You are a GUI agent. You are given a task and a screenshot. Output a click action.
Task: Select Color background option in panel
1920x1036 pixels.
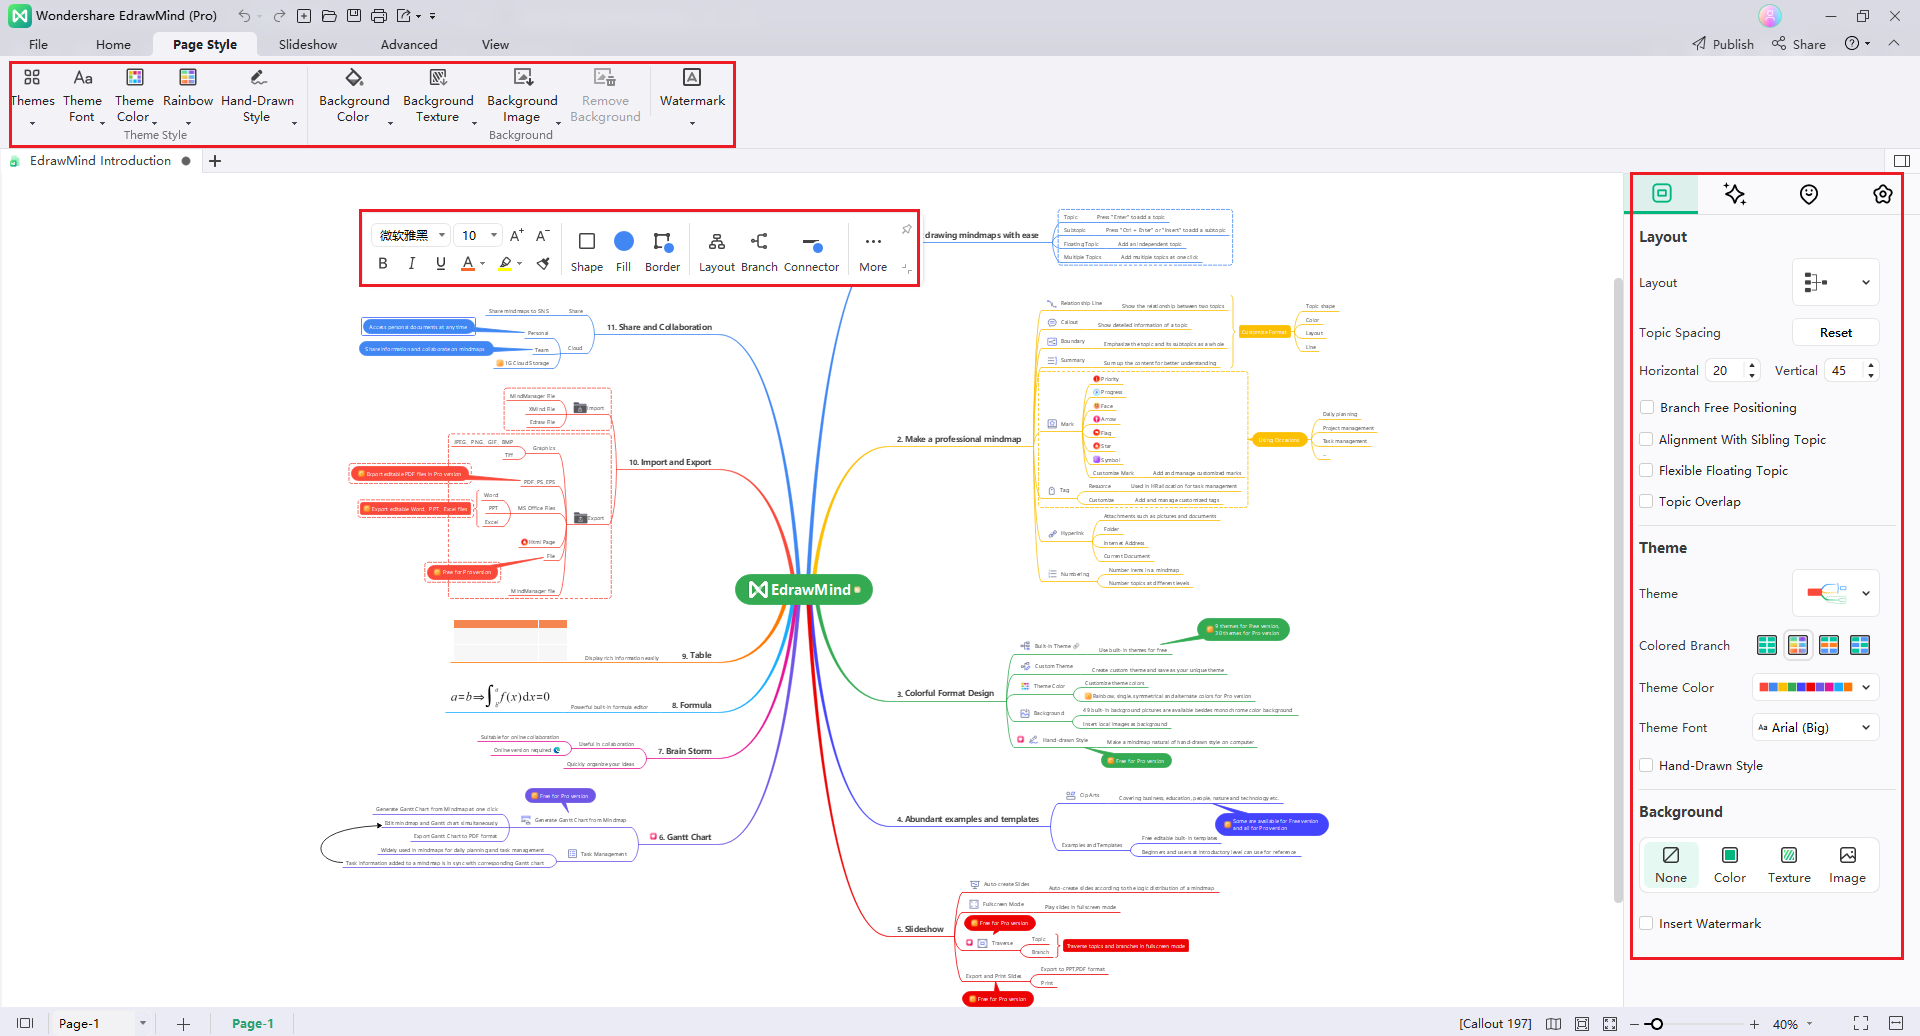[x=1730, y=865]
